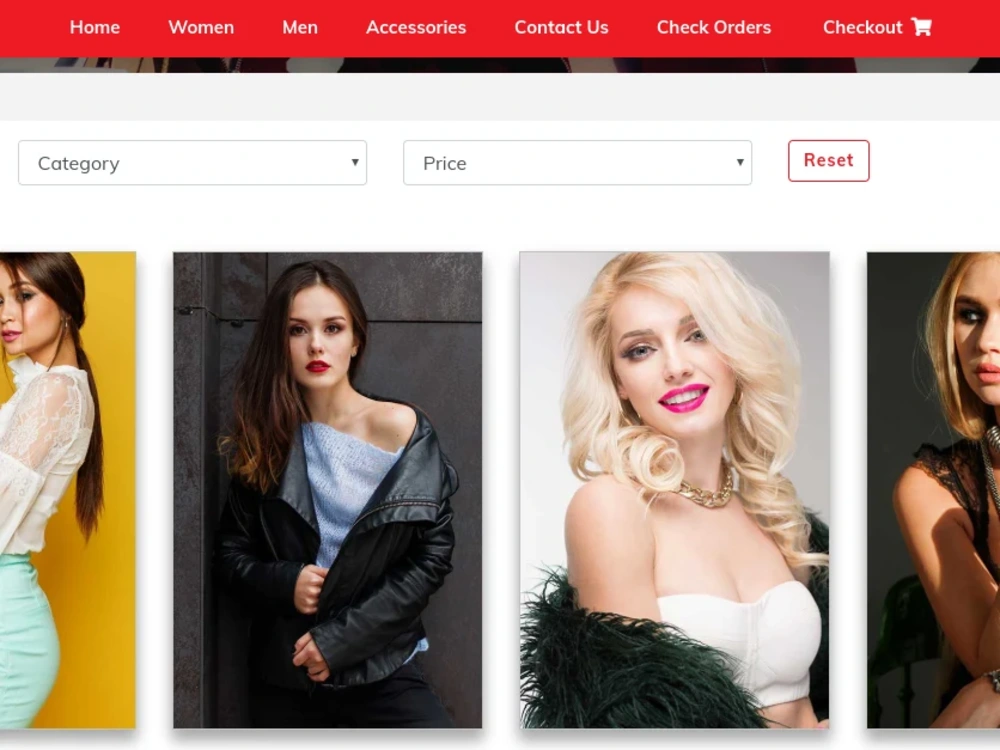Viewport: 1000px width, 750px height.
Task: Open the Women menu item
Action: (x=201, y=27)
